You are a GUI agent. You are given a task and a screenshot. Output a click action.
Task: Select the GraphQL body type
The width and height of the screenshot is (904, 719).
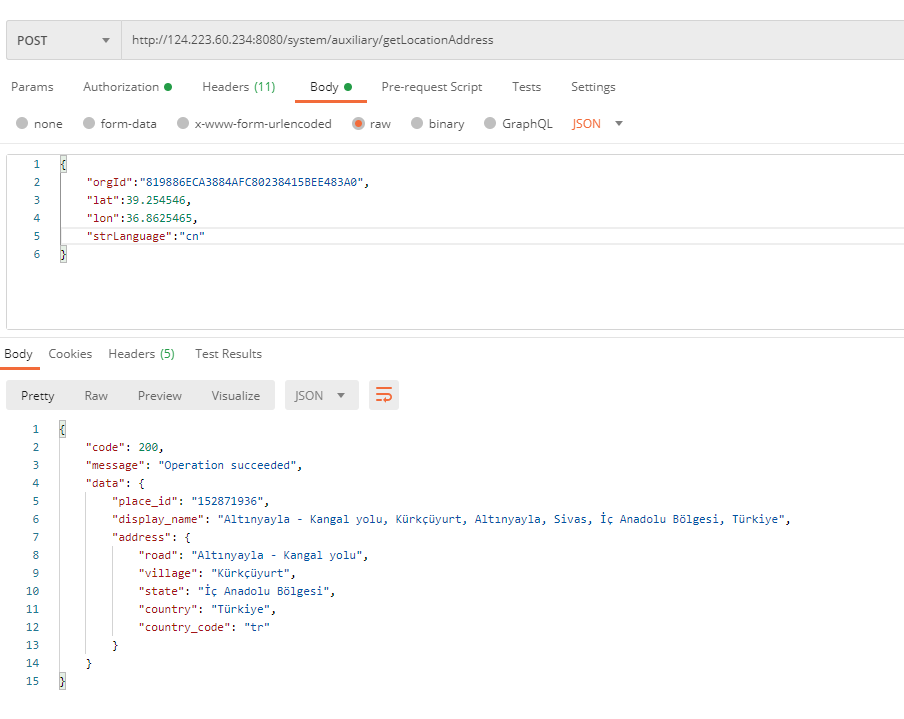point(490,124)
